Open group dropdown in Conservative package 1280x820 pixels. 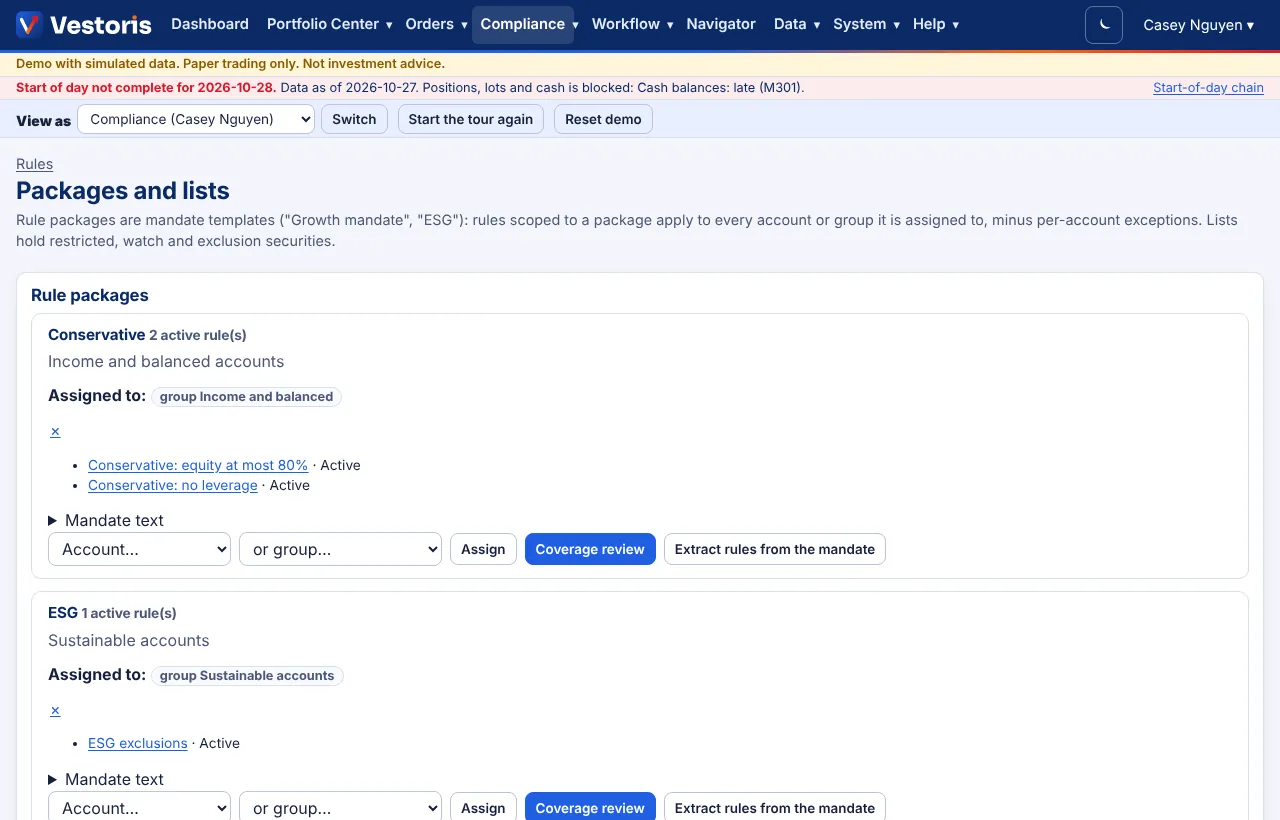340,549
